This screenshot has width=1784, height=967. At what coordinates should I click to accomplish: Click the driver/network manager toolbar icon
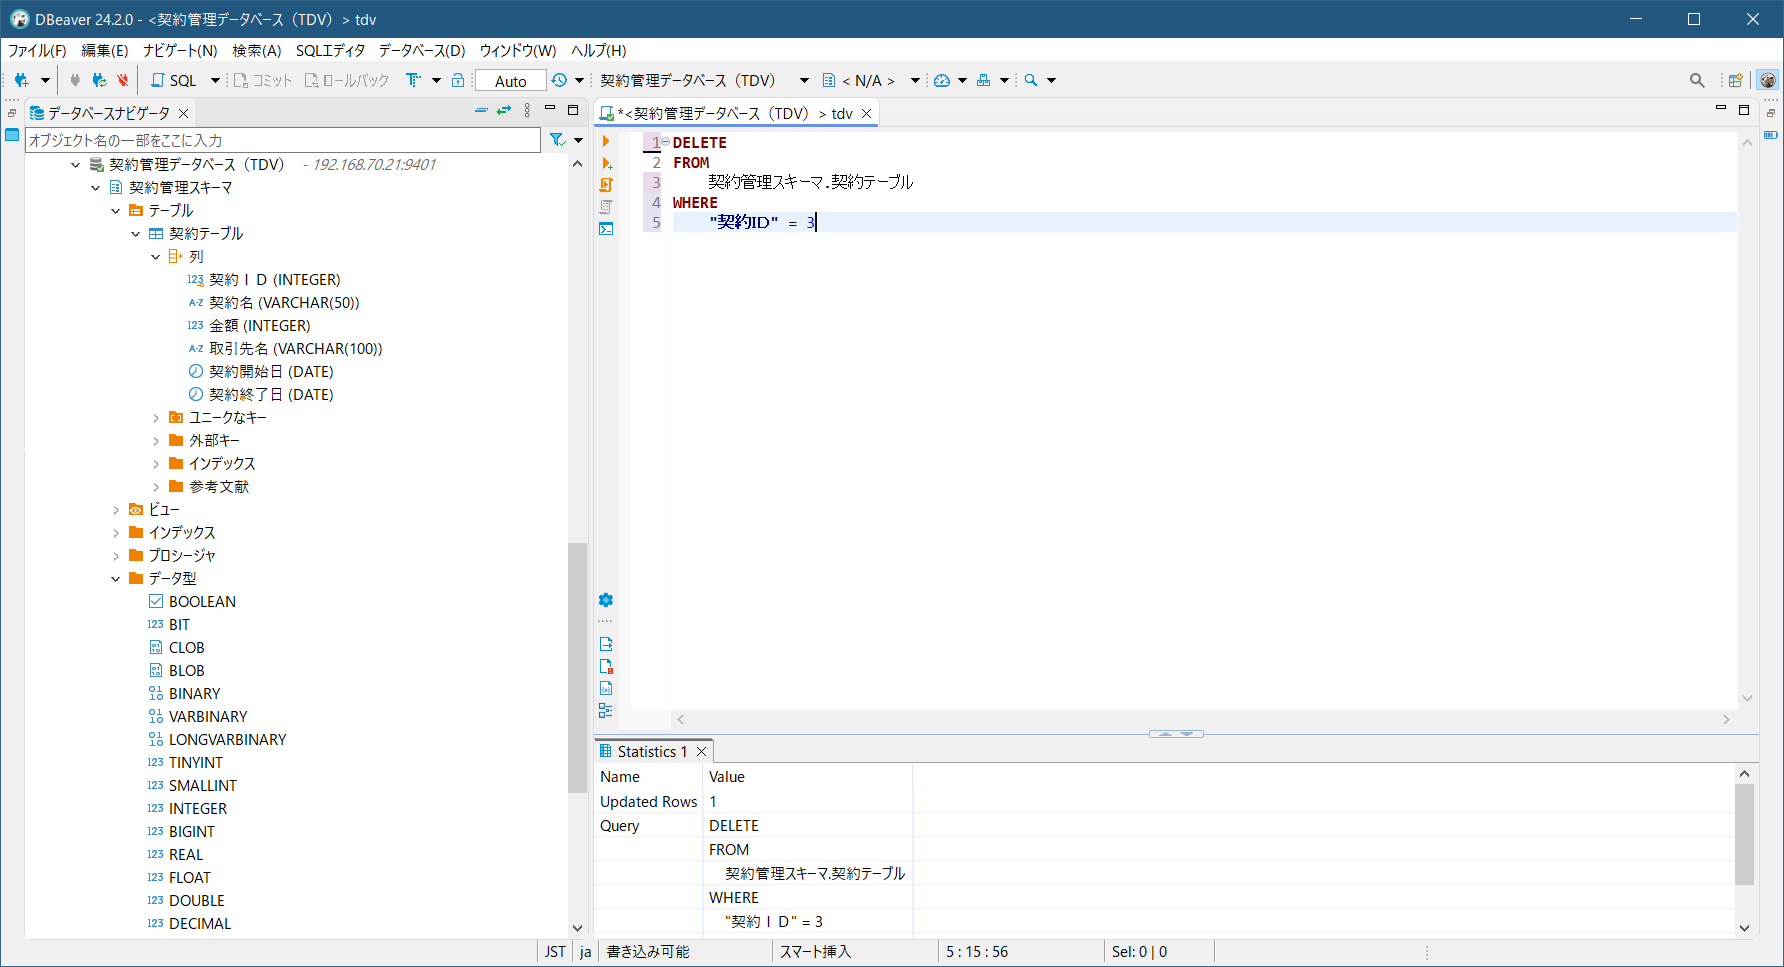pos(984,80)
